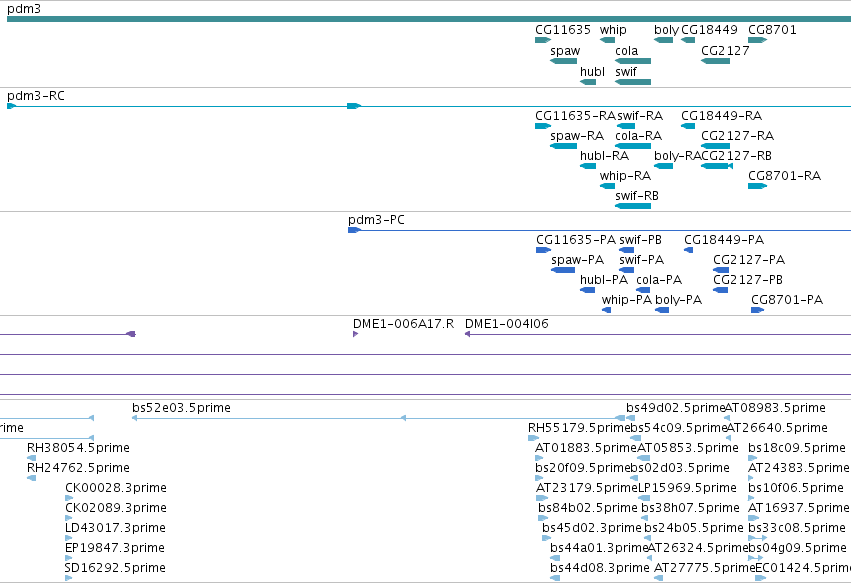Viewport: 851px width, 583px height.
Task: Click the spaw-RA transcript glyph
Action: pos(563,146)
